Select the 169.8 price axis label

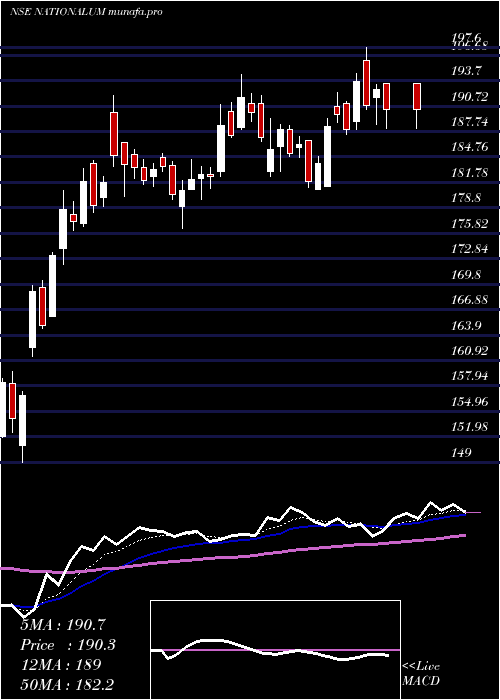coord(467,275)
